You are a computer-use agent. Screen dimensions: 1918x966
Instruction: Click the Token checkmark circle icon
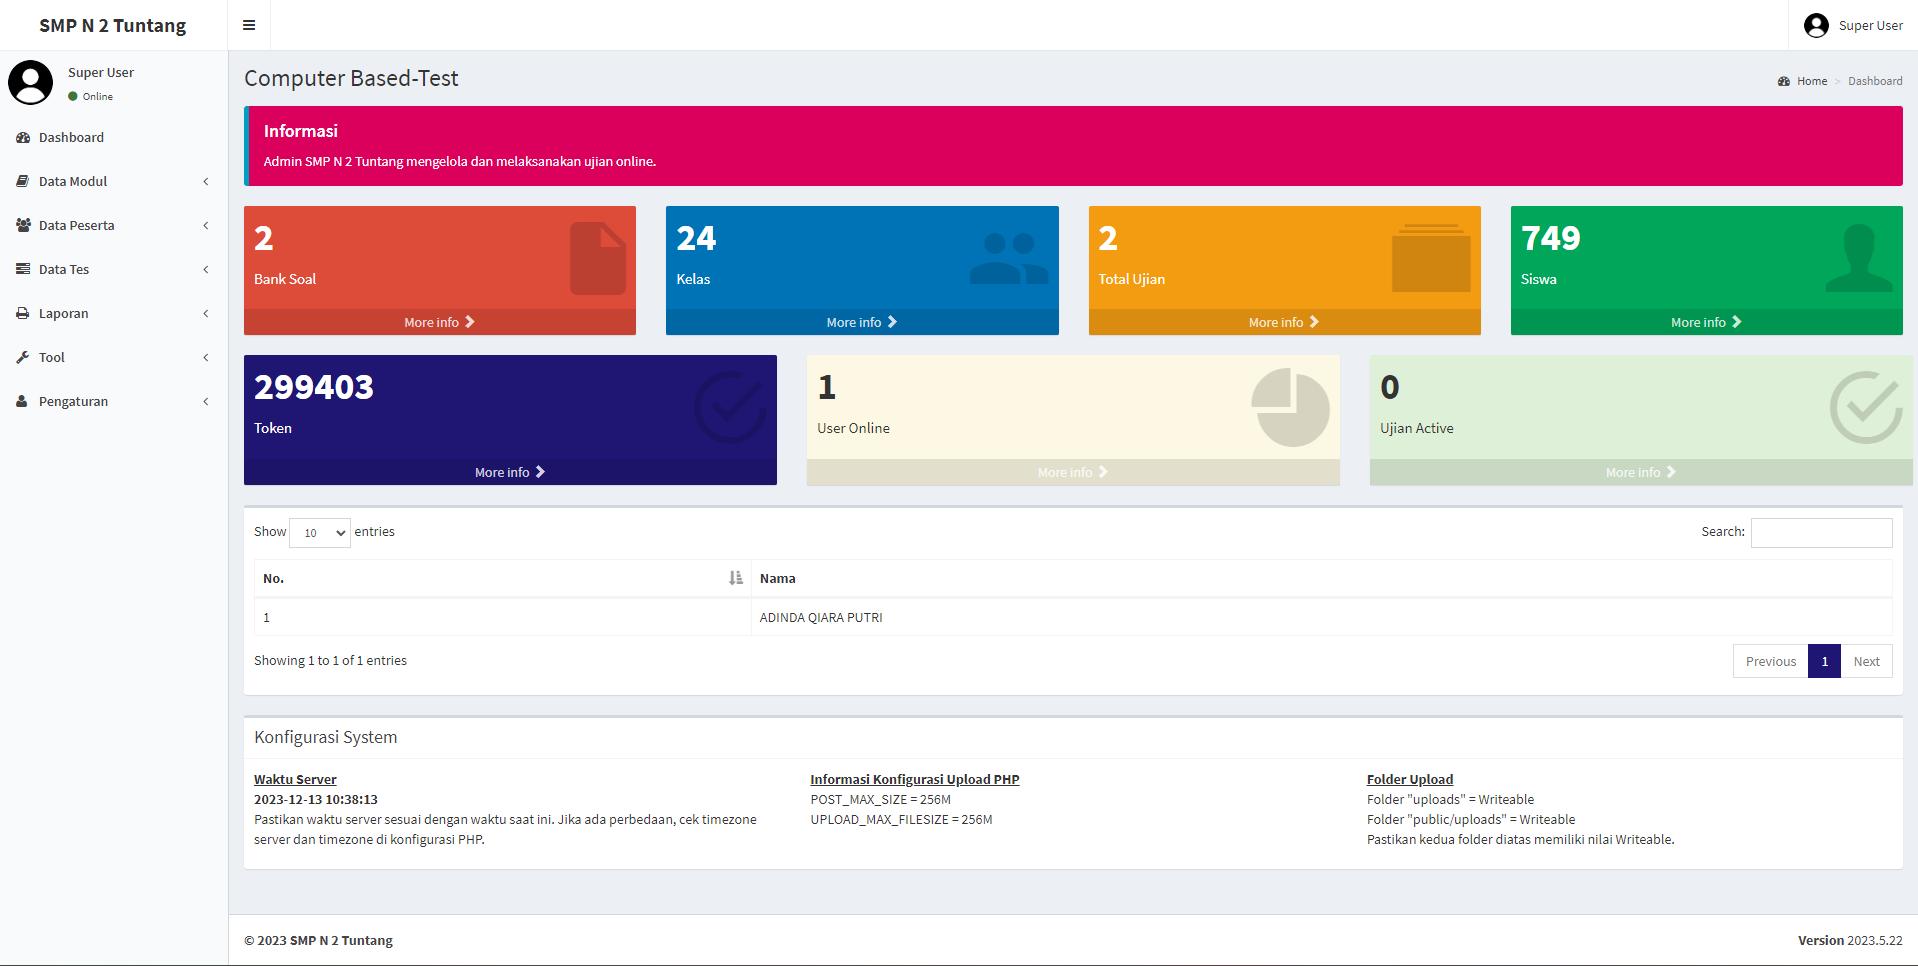(730, 407)
